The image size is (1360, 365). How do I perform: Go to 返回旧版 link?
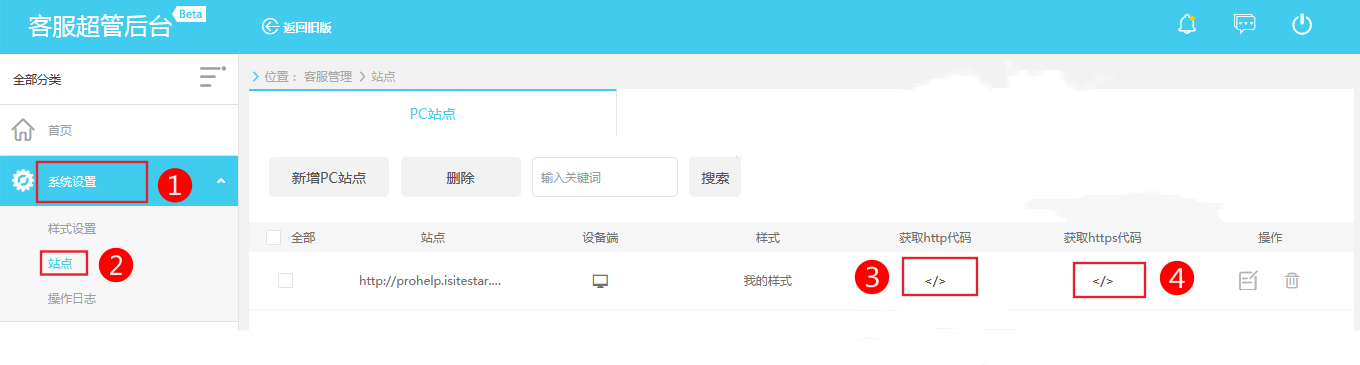click(296, 26)
